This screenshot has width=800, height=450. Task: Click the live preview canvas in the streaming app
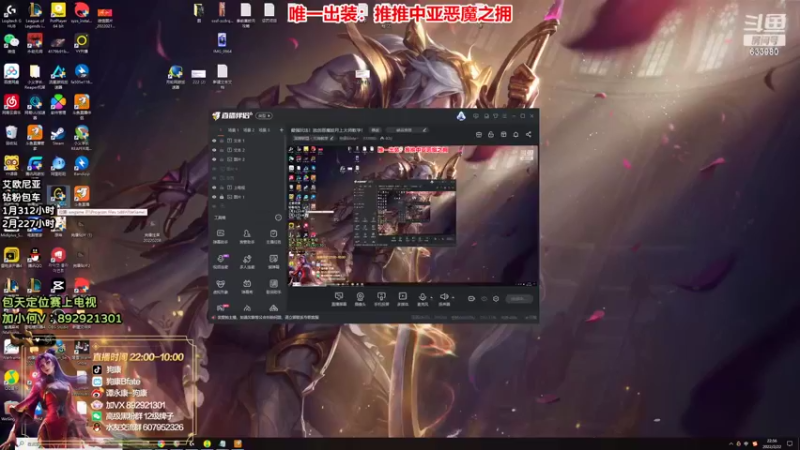click(x=413, y=215)
